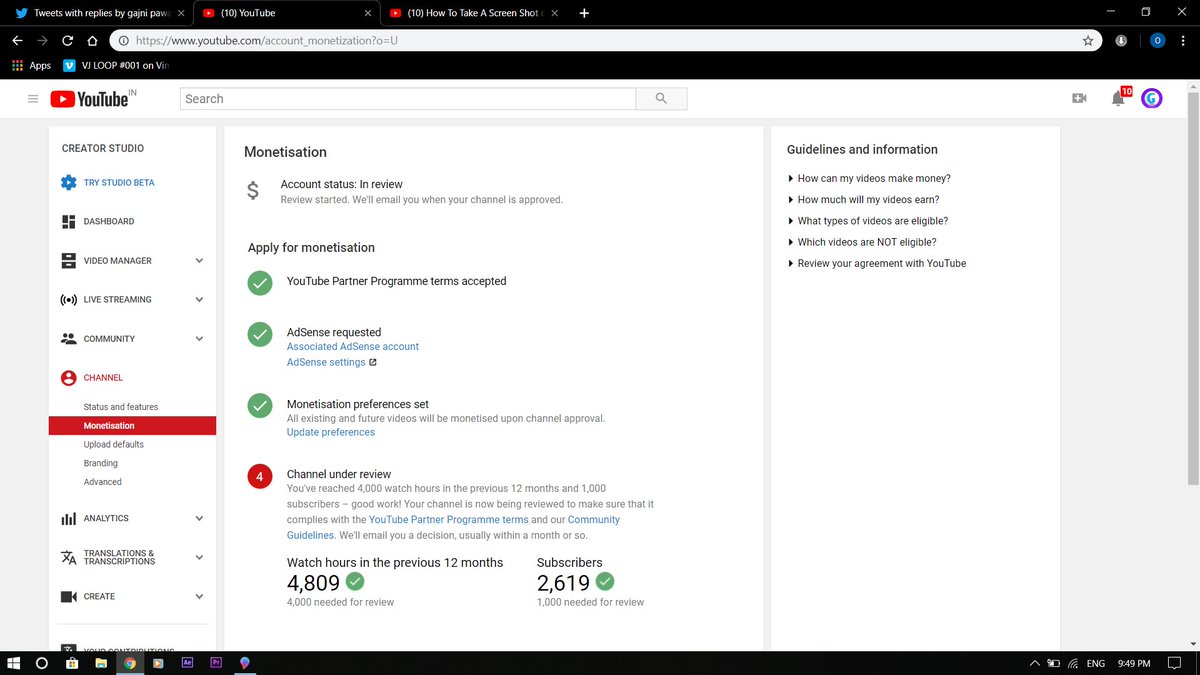This screenshot has height=675, width=1200.
Task: Expand 'How much will my videos earn?'
Action: pos(863,199)
